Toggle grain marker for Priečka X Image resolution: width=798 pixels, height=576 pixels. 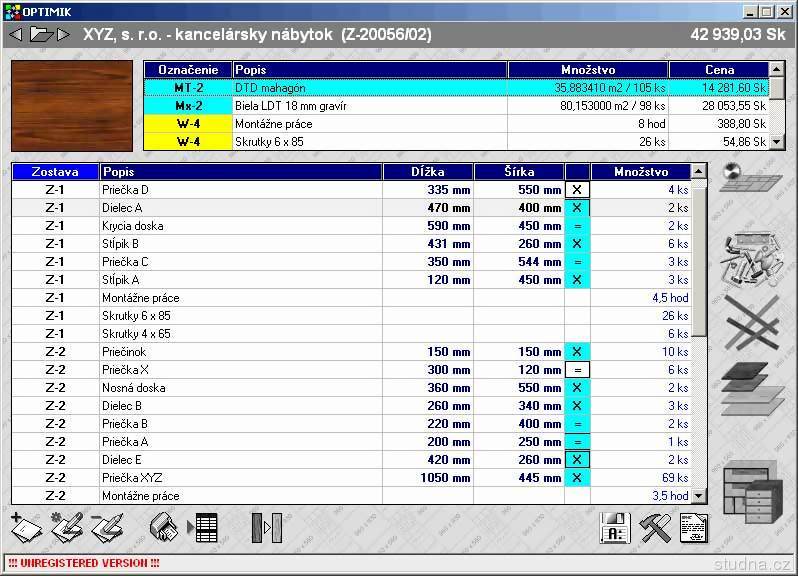pyautogui.click(x=577, y=370)
